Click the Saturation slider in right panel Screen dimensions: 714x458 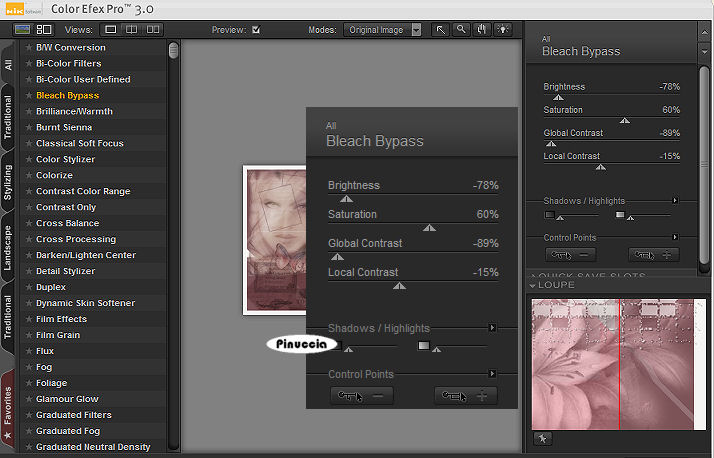[x=624, y=120]
